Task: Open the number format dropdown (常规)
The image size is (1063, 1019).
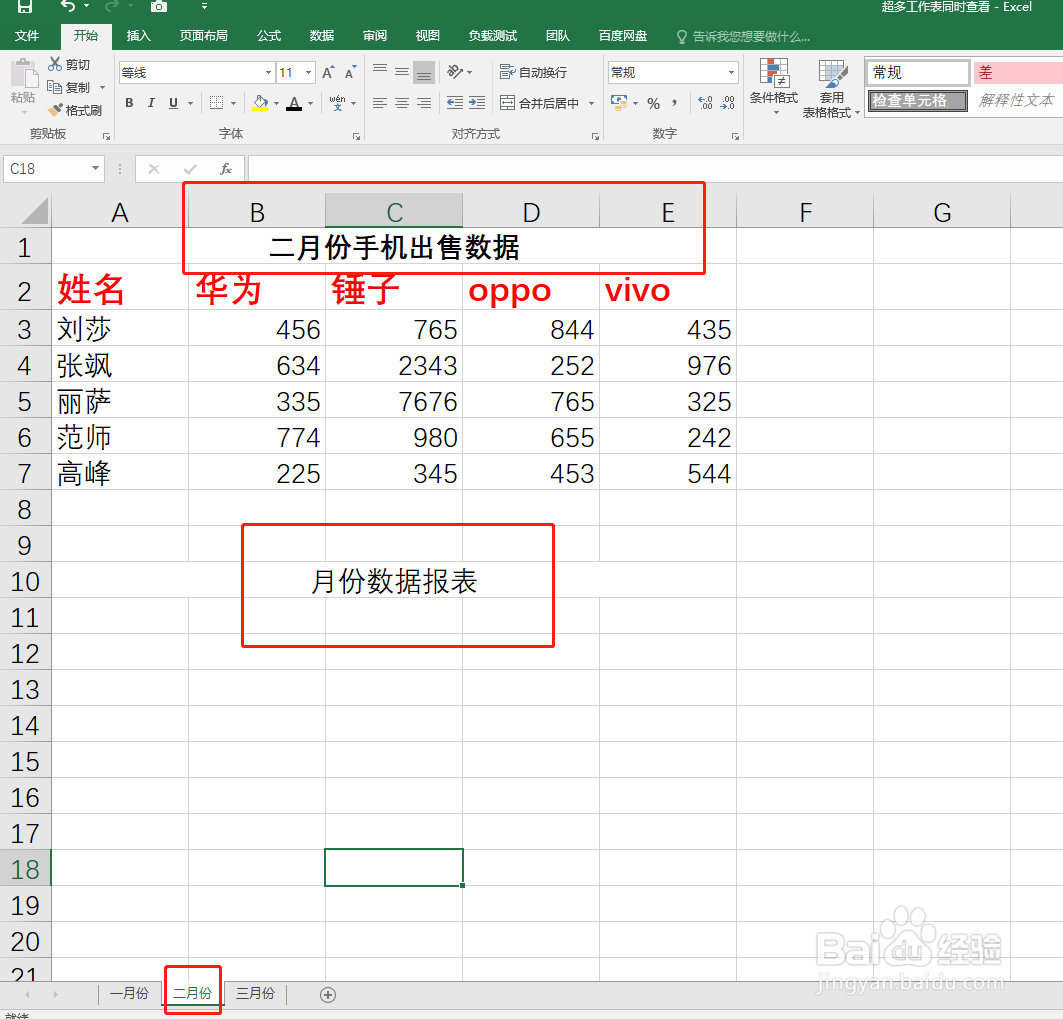Action: 731,73
